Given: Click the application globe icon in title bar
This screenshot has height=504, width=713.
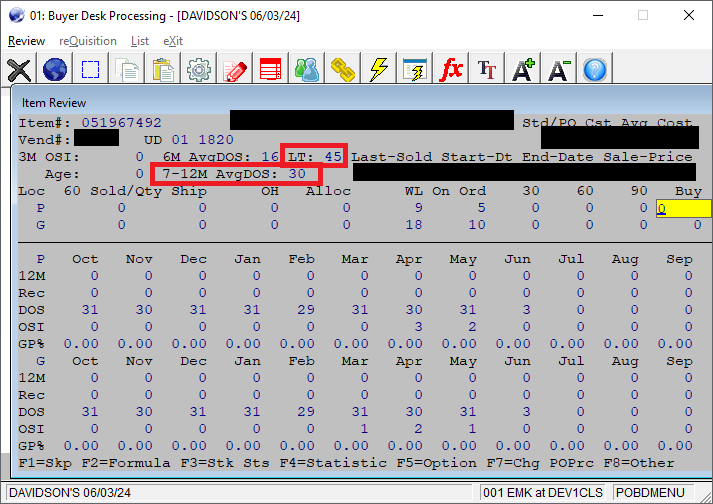Looking at the screenshot, I should 16,15.
